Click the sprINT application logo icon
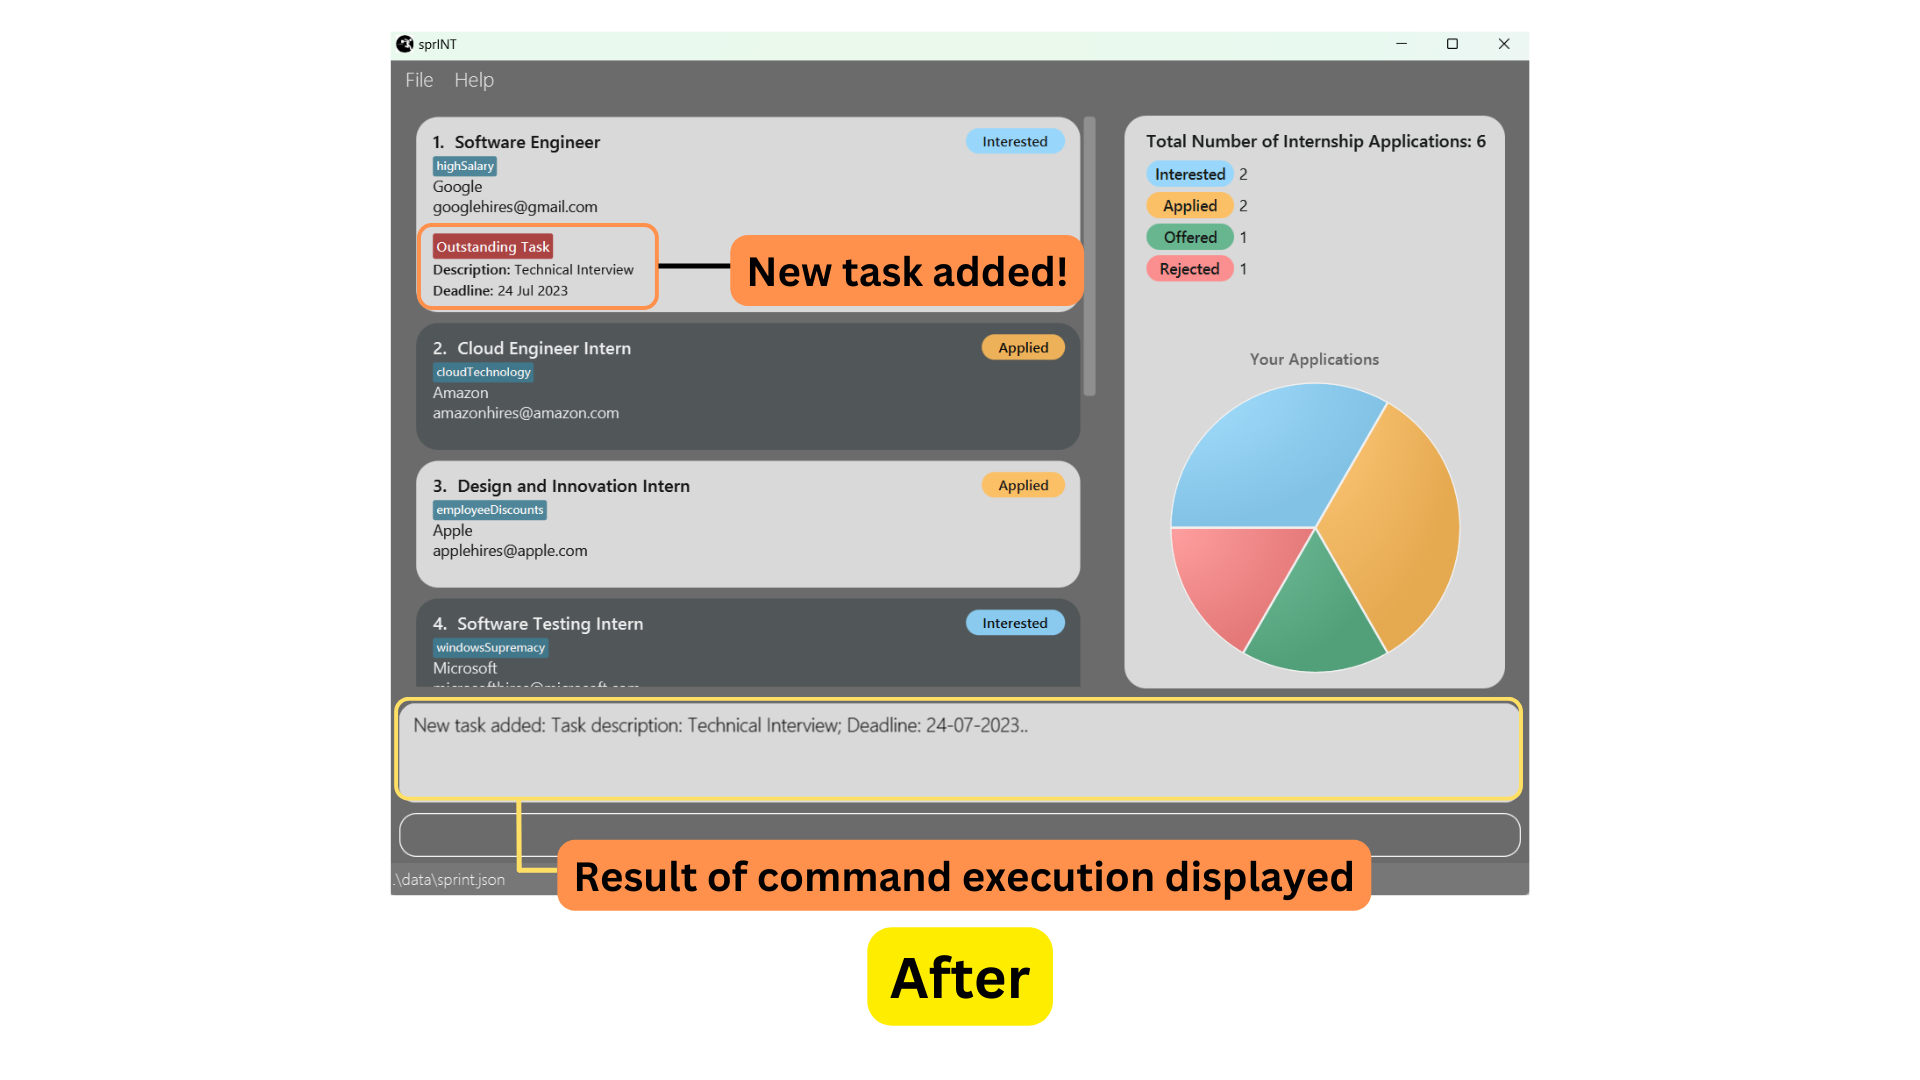 (x=406, y=44)
